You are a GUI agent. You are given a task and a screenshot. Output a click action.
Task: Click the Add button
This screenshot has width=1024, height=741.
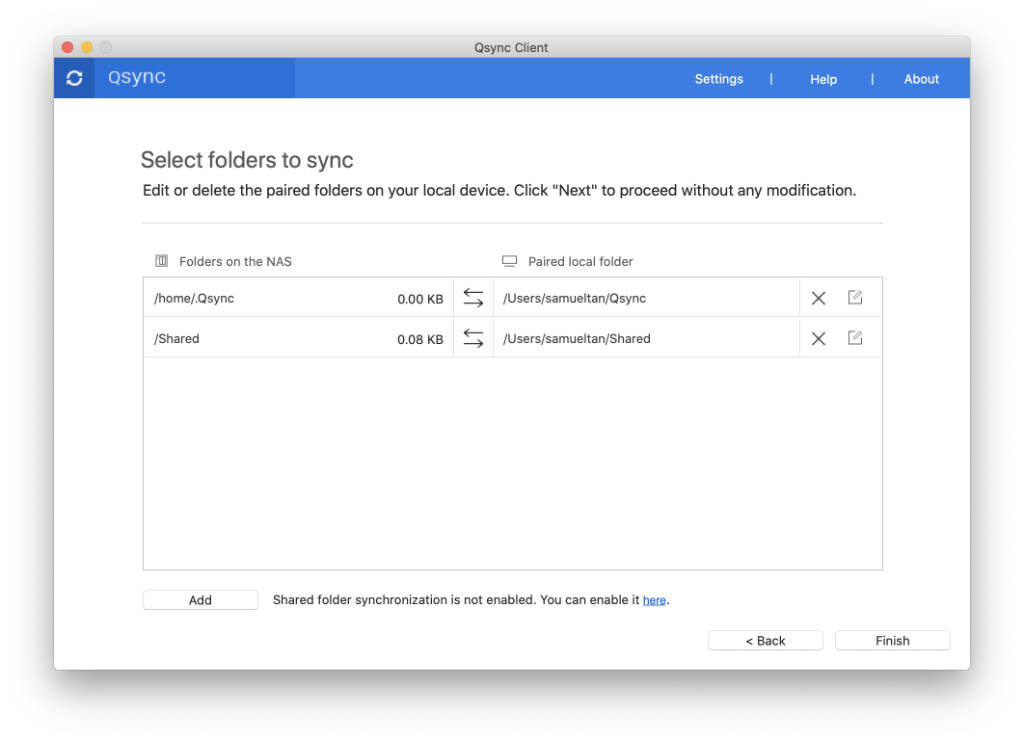coord(200,600)
